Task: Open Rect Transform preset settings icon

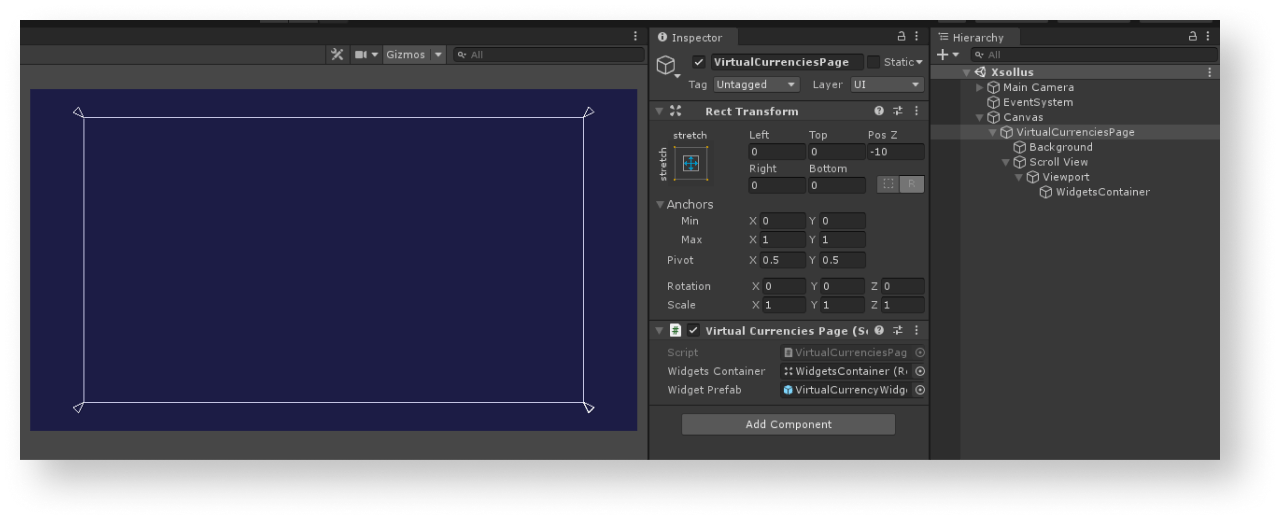Action: pos(897,111)
